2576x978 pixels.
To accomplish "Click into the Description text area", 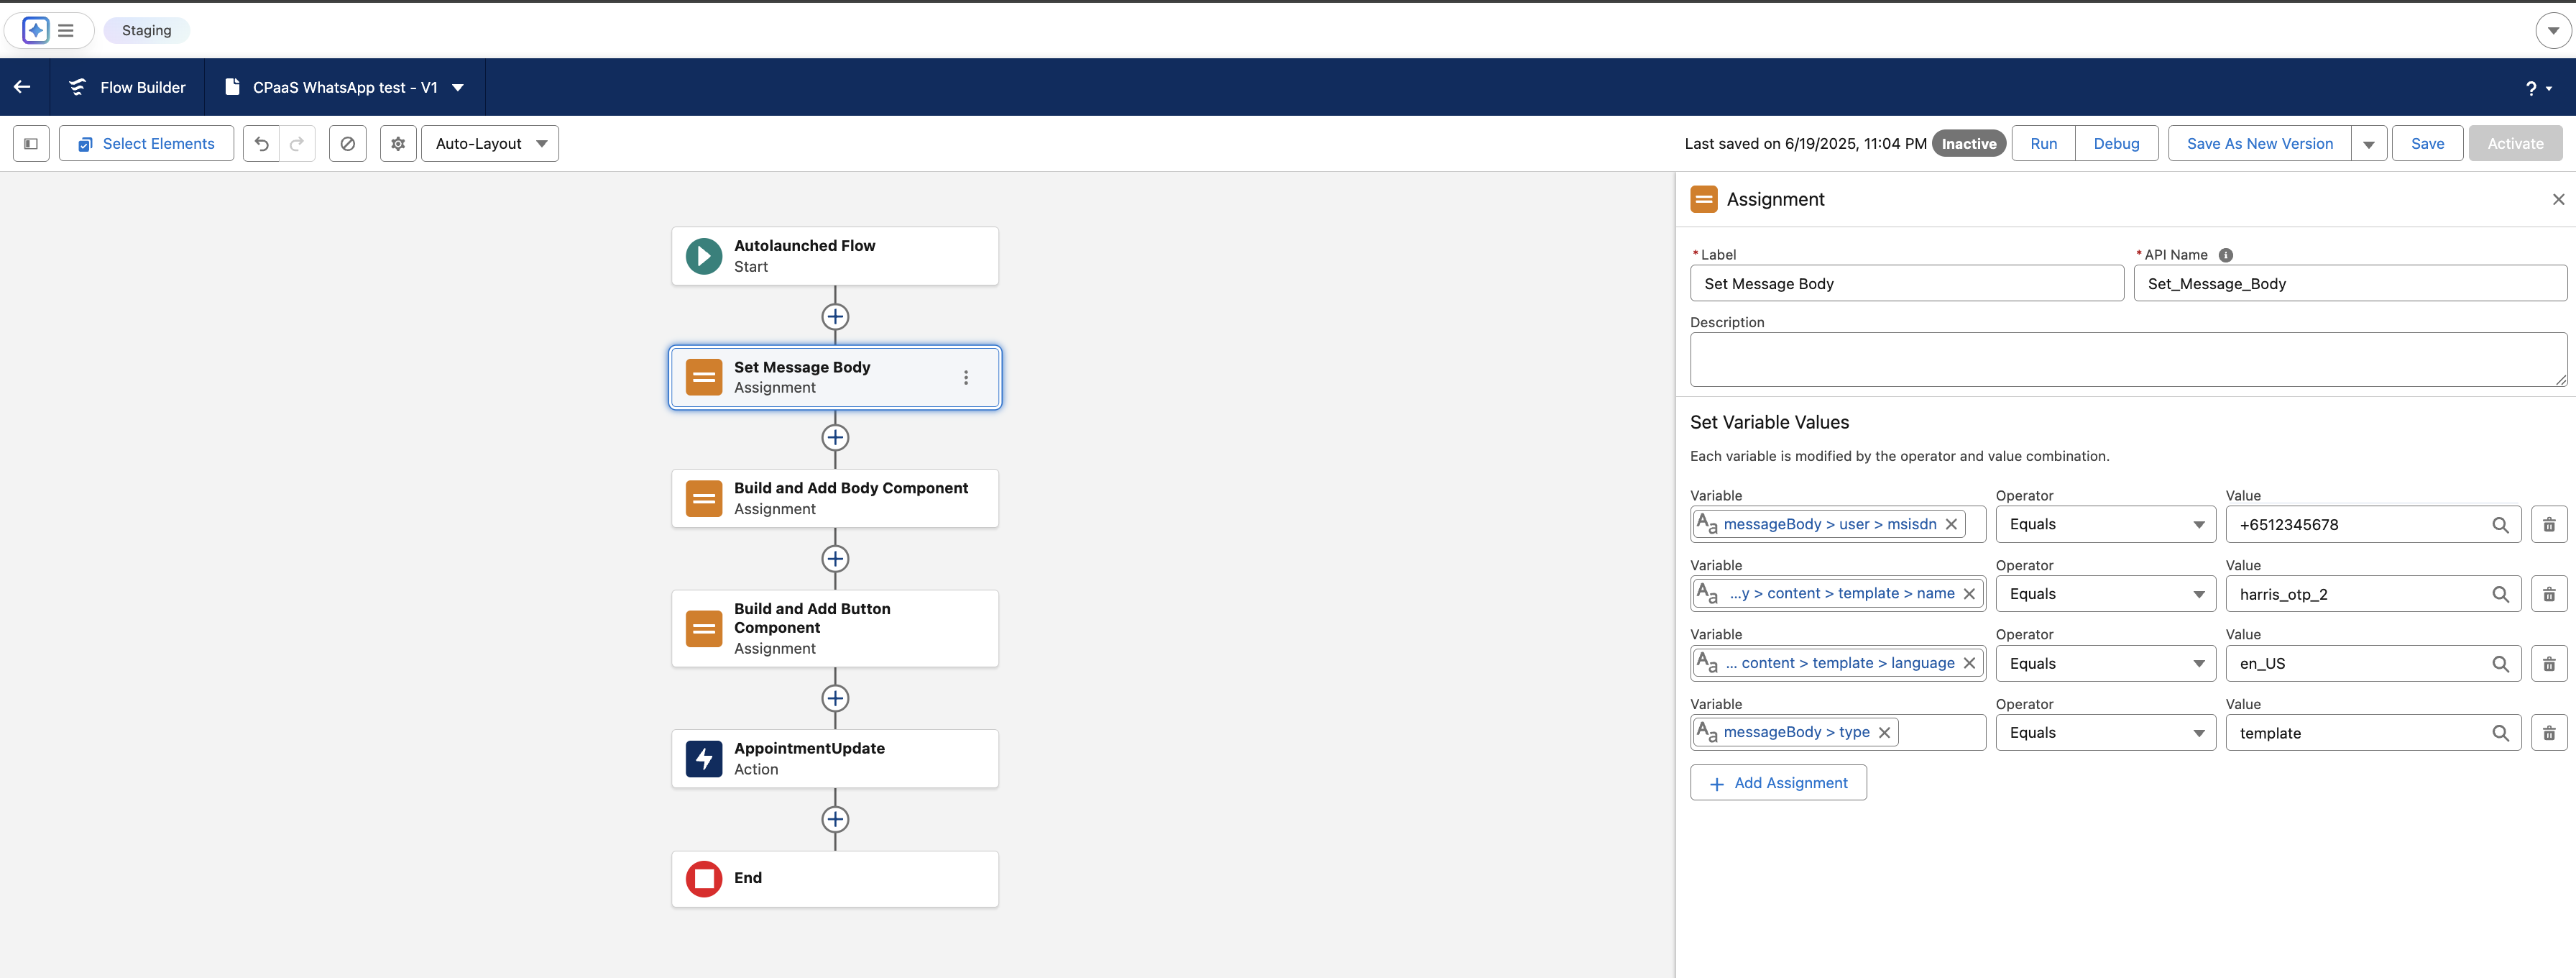I will point(2127,359).
